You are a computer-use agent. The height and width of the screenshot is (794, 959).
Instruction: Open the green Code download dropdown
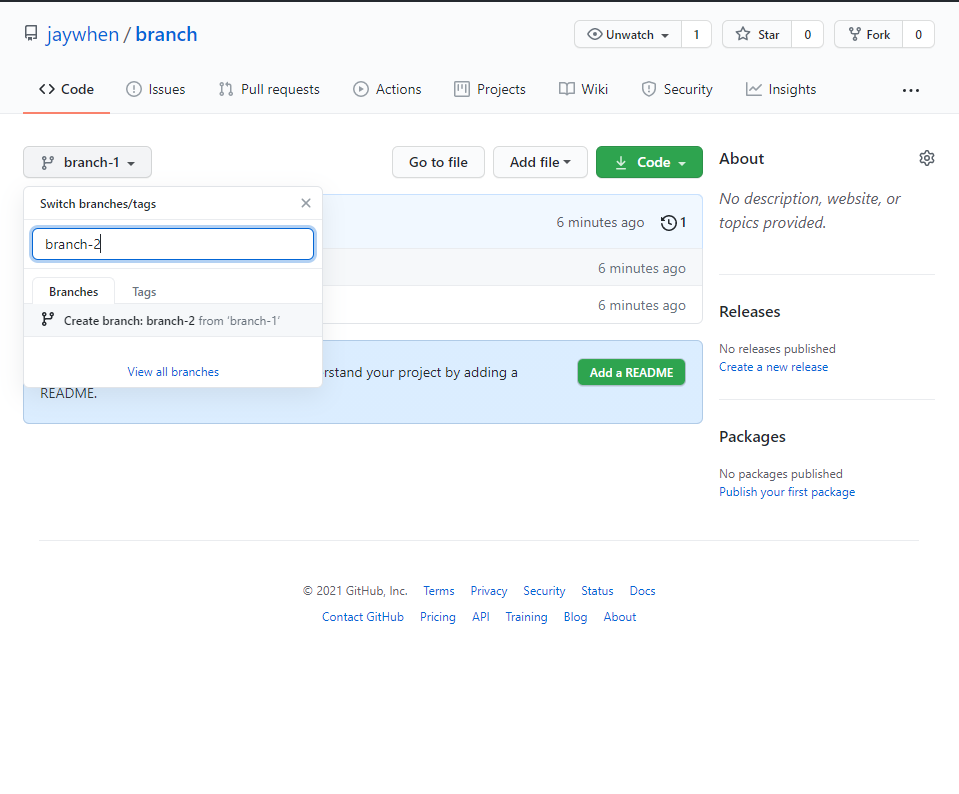click(x=649, y=162)
